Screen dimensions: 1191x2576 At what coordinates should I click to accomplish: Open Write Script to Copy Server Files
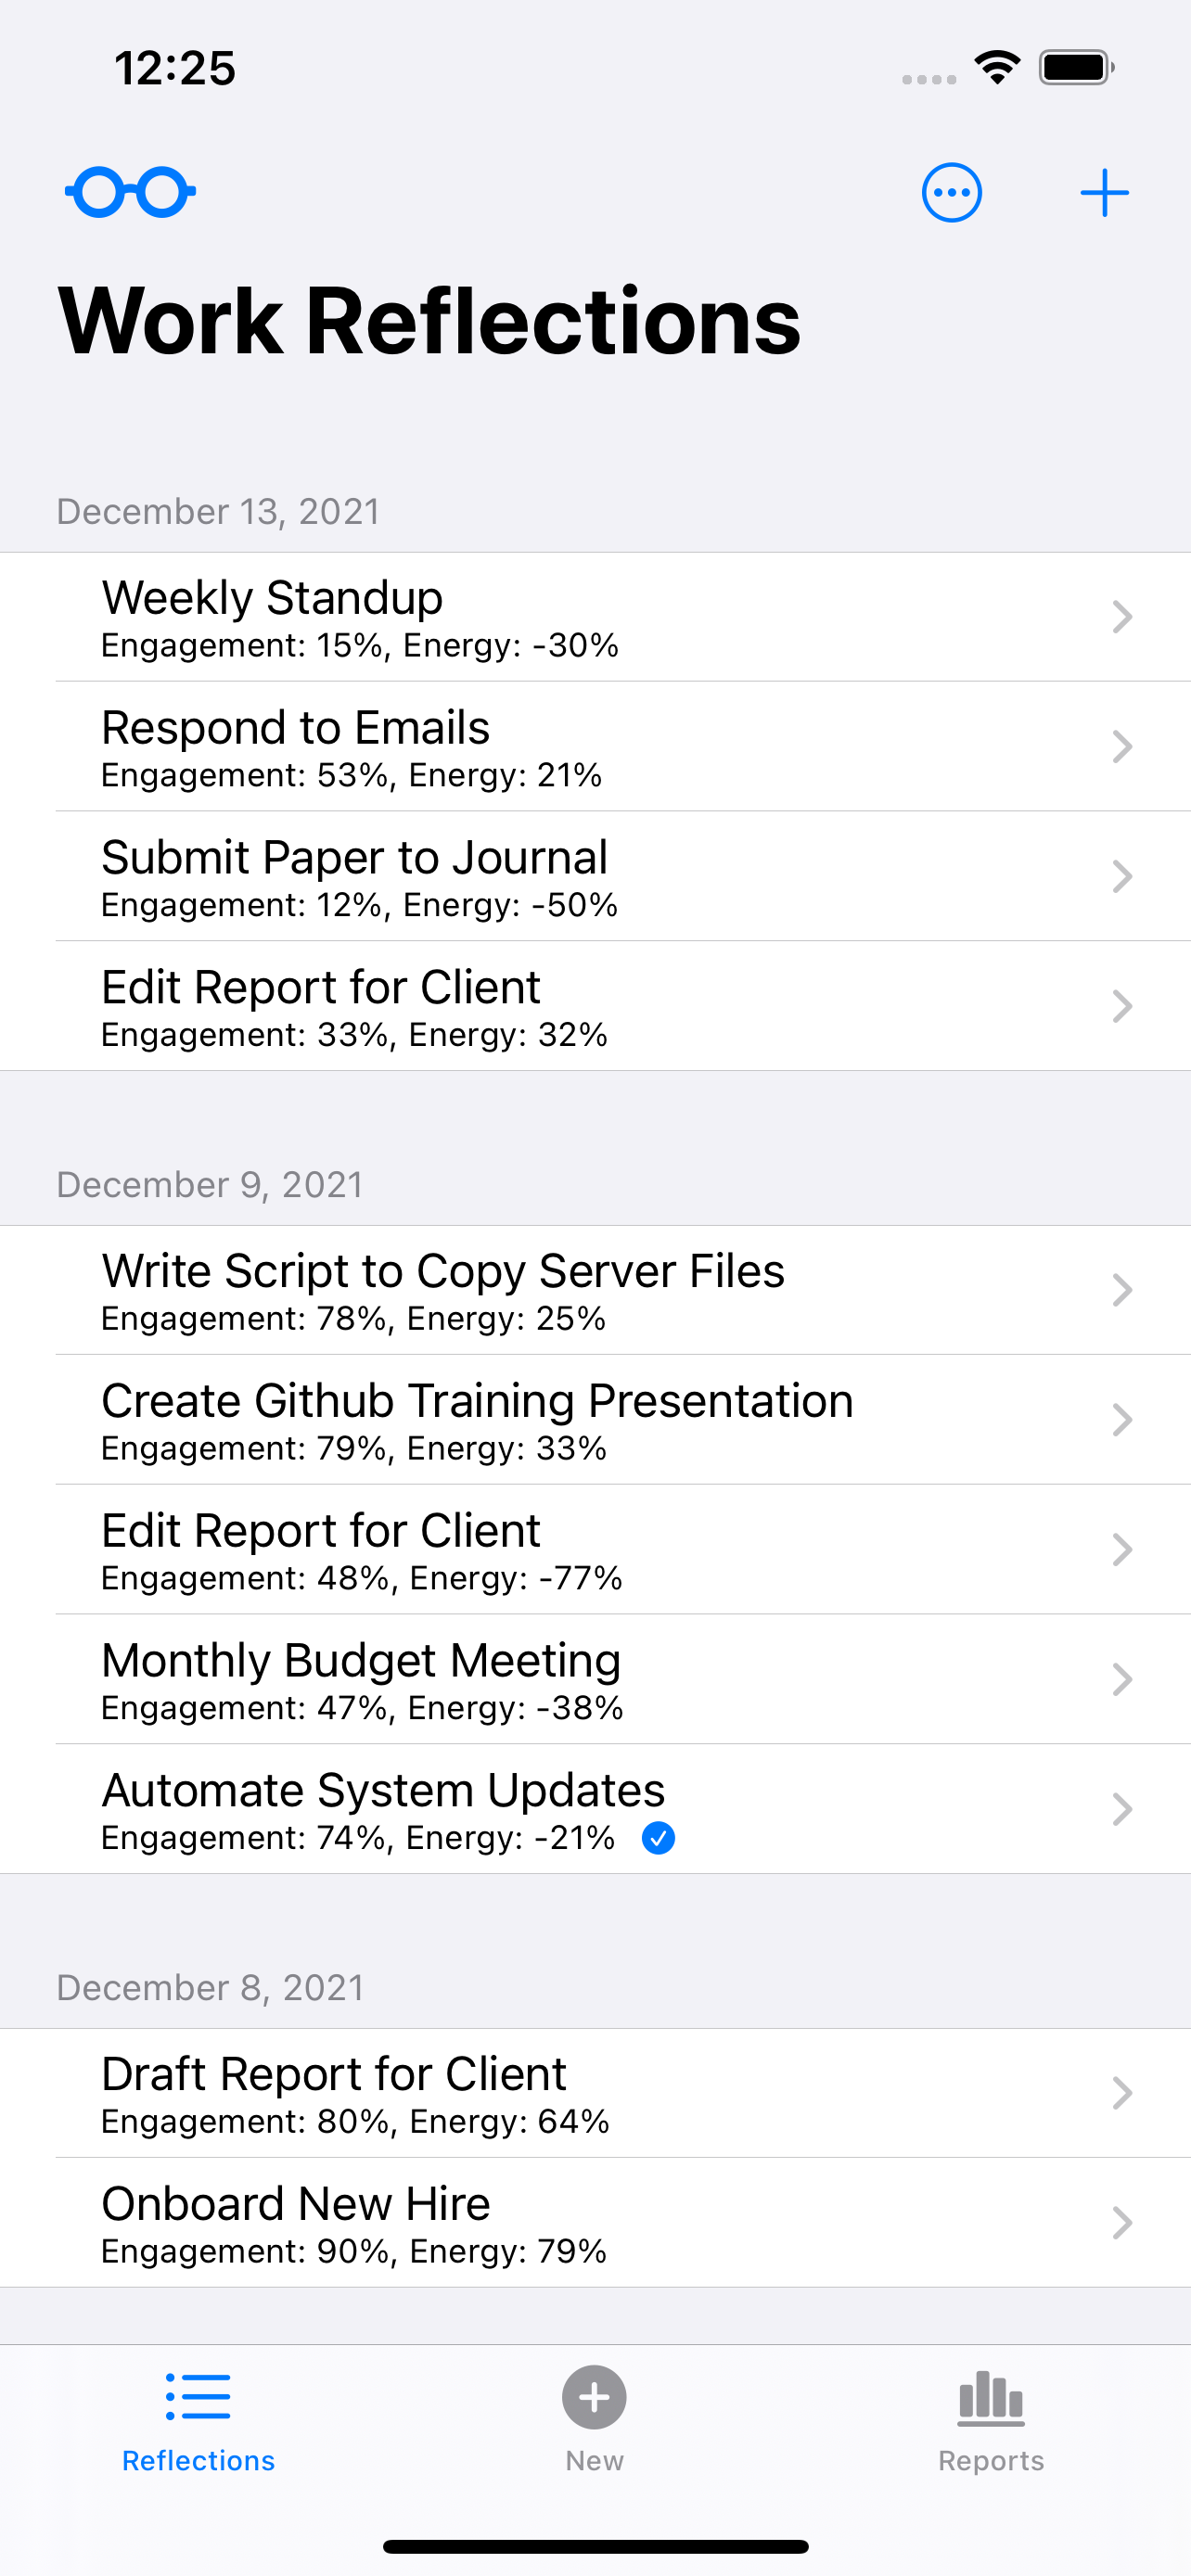[595, 1290]
